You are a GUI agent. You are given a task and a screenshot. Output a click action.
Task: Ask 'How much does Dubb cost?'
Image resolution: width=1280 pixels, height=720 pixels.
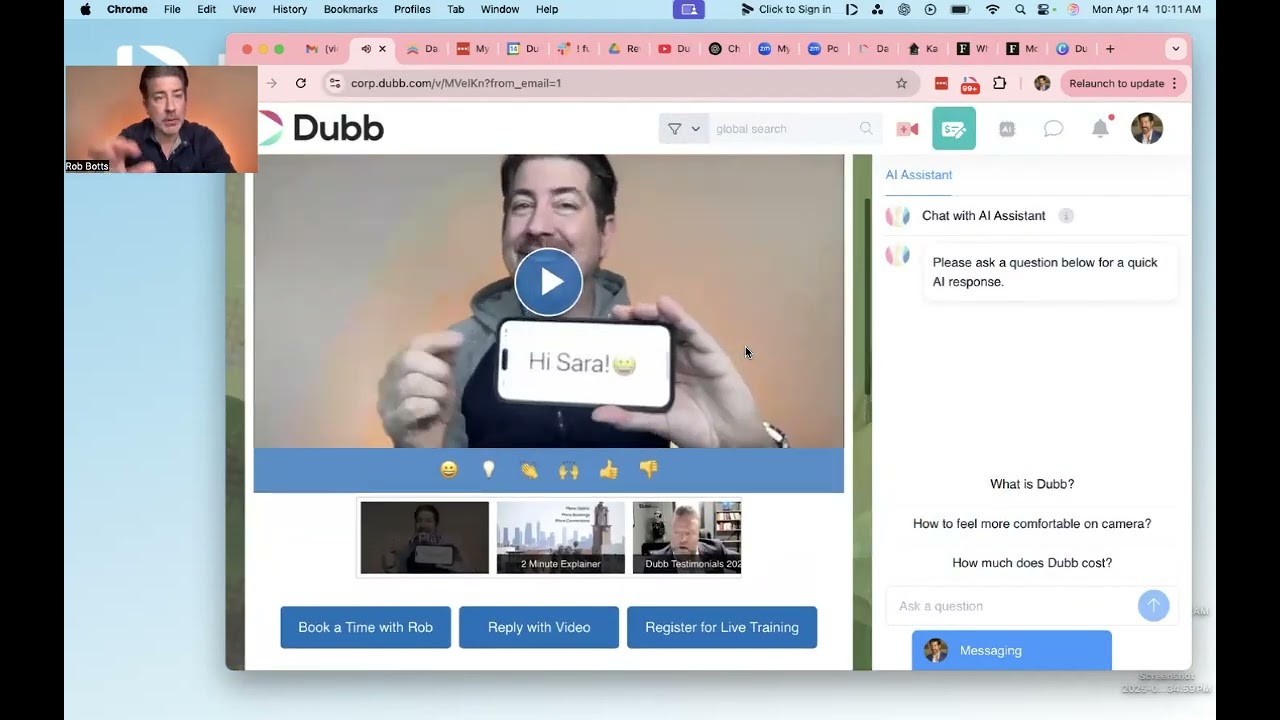point(1032,563)
